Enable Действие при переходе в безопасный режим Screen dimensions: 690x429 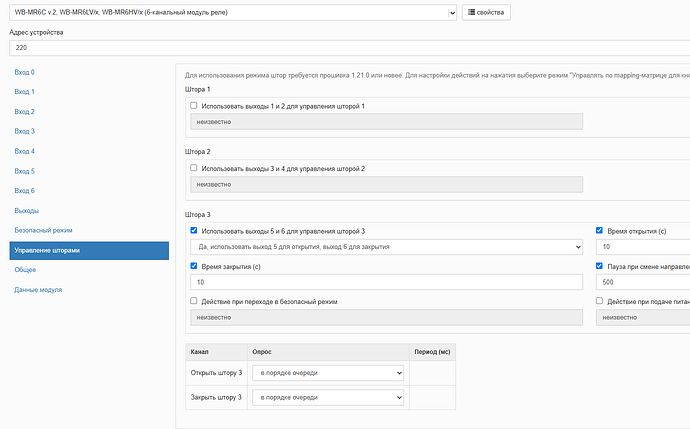coord(194,301)
